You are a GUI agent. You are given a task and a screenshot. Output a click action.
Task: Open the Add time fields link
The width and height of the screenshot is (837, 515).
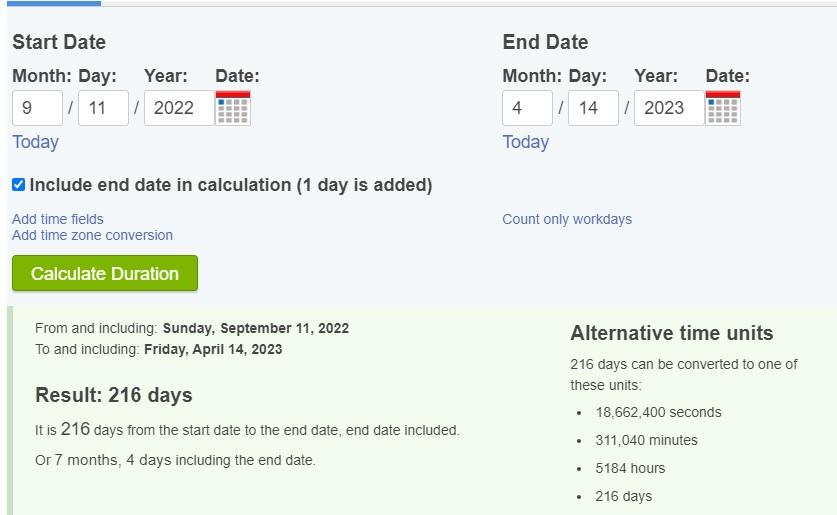[58, 219]
